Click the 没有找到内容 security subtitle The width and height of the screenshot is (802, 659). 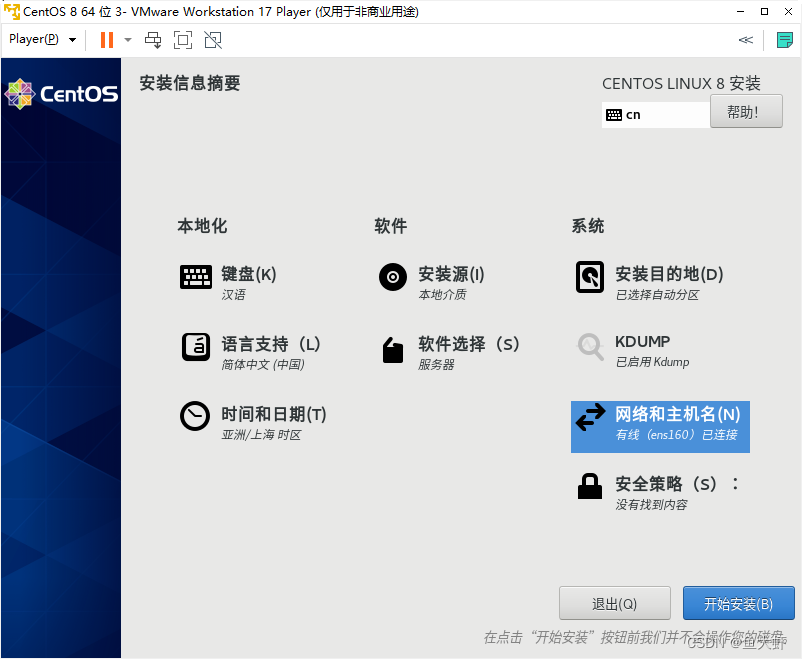(x=651, y=505)
